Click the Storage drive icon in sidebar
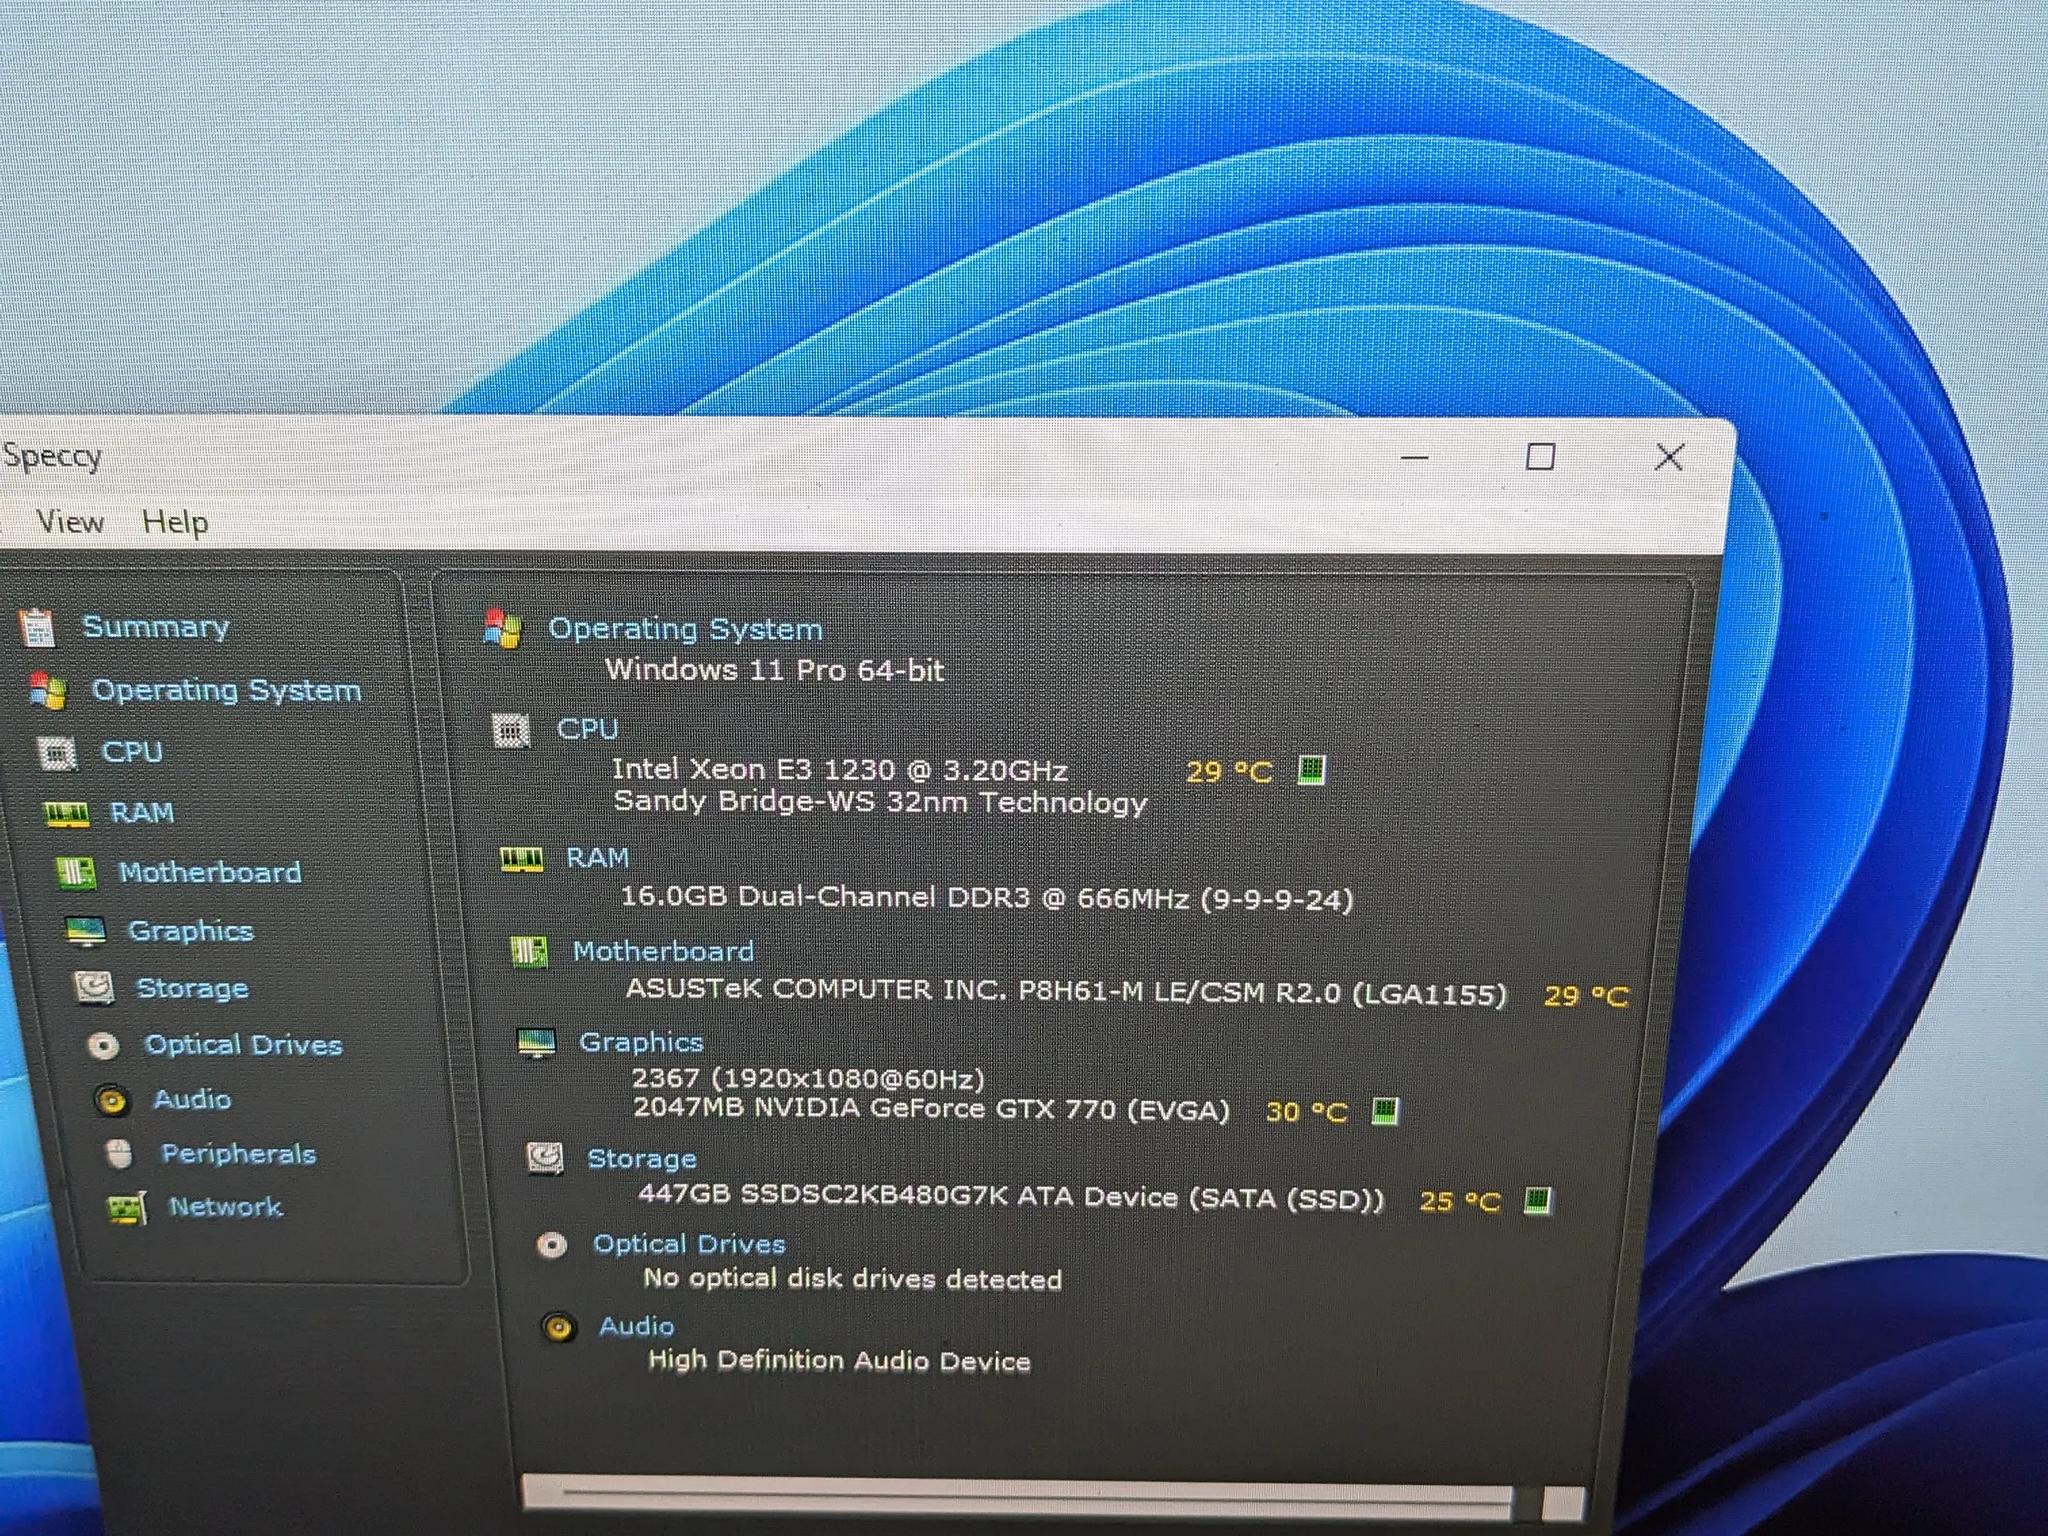Image resolution: width=2048 pixels, height=1536 pixels. 94,988
